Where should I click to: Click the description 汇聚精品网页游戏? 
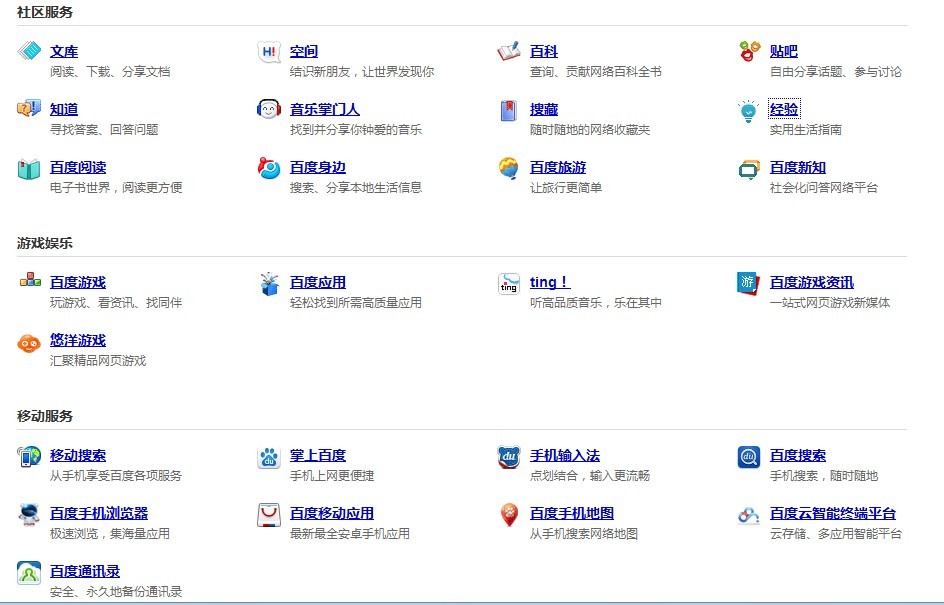[98, 360]
